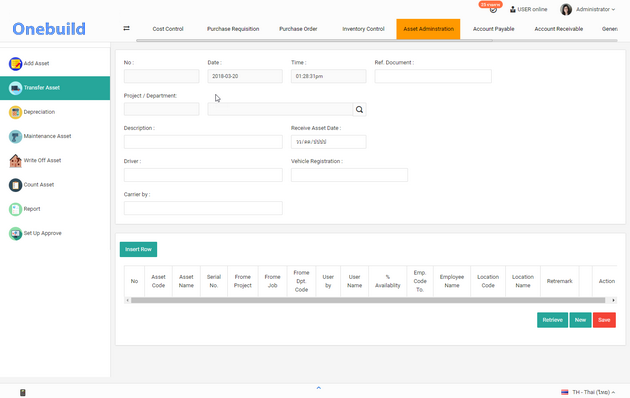The image size is (630, 398).
Task: Click the Write Off Asset house icon
Action: point(15,161)
